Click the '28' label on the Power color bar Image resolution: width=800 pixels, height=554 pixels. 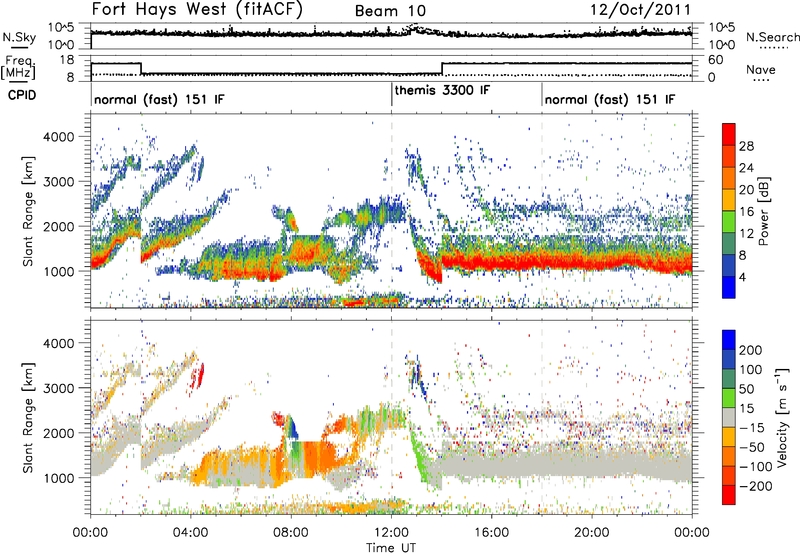(746, 146)
